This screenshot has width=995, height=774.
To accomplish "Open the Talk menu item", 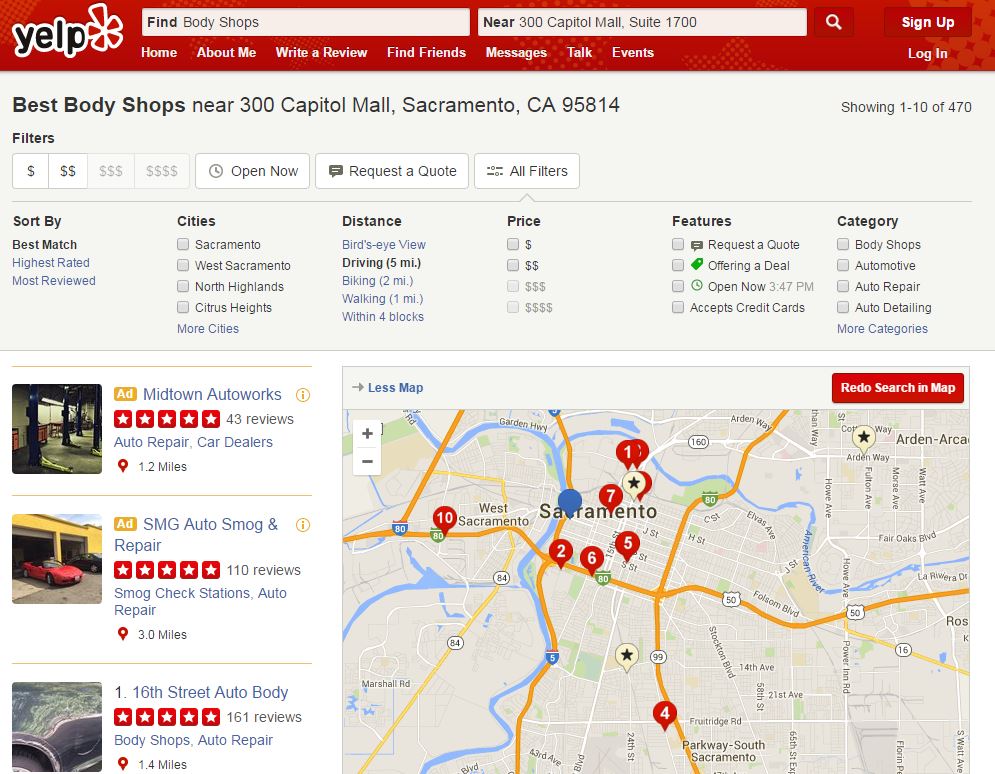I will pyautogui.click(x=579, y=53).
